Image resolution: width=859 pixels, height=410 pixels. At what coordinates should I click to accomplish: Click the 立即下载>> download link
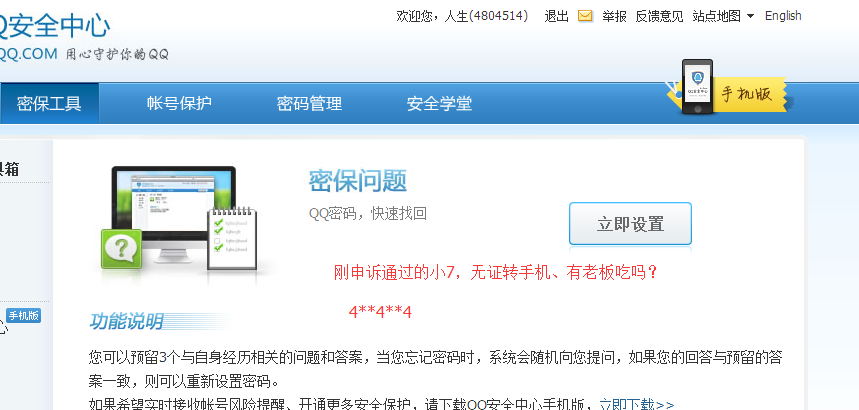[637, 405]
